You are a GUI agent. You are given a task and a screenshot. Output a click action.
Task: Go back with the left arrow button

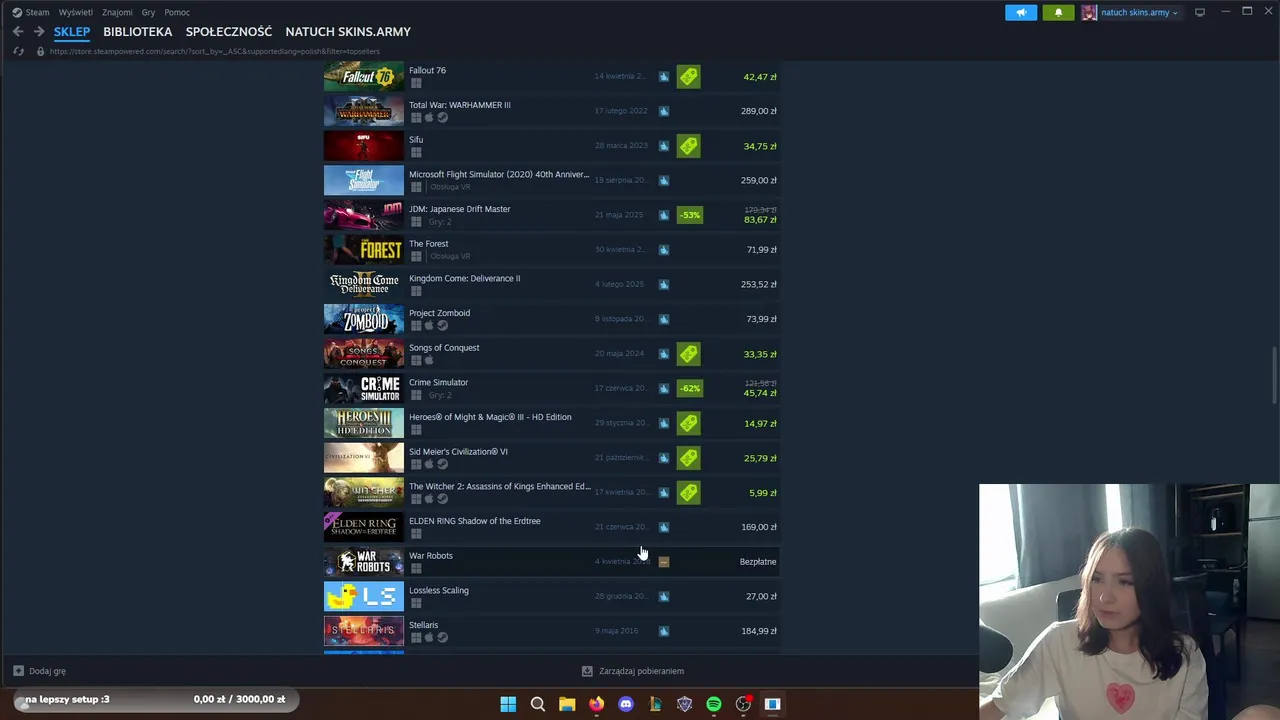coord(18,32)
